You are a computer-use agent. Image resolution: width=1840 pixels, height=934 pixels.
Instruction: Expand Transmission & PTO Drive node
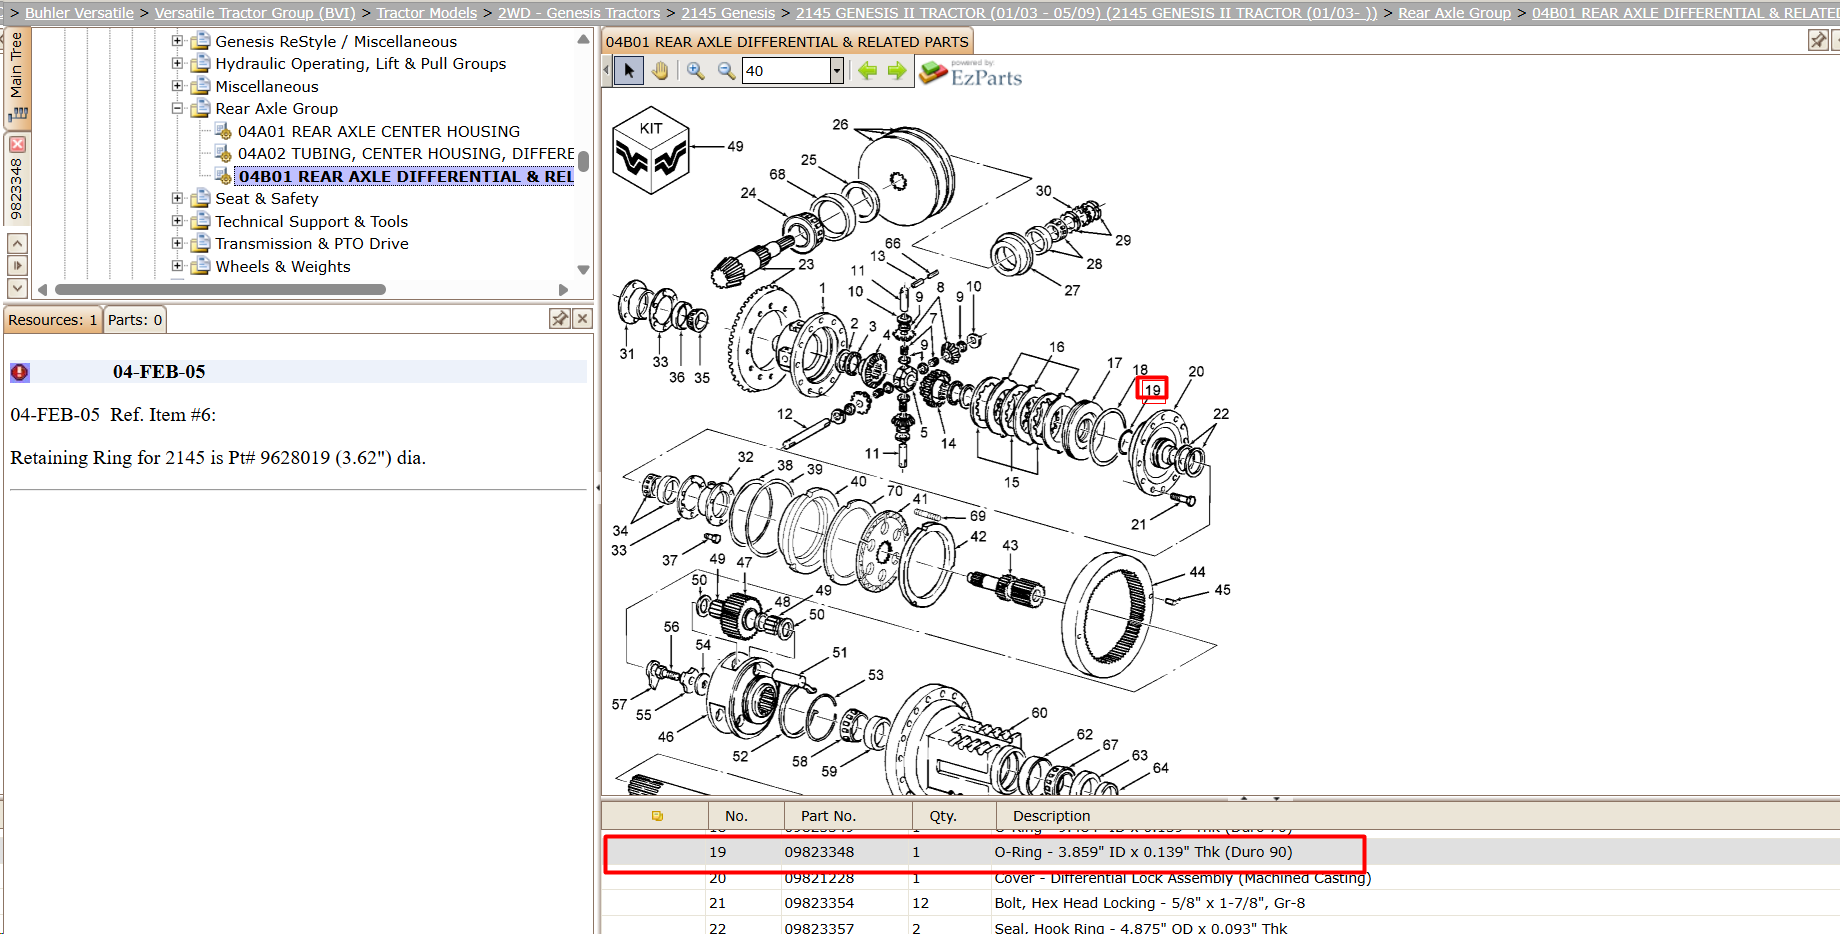tap(177, 243)
